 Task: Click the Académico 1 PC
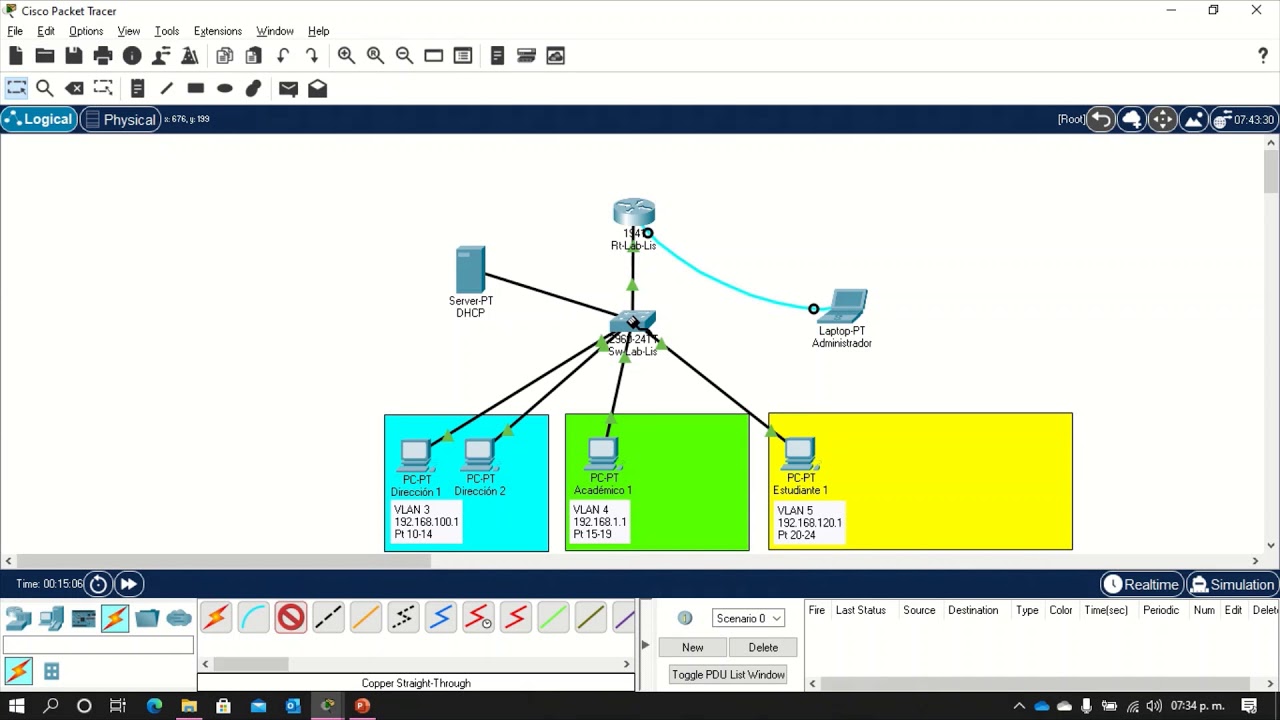603,454
